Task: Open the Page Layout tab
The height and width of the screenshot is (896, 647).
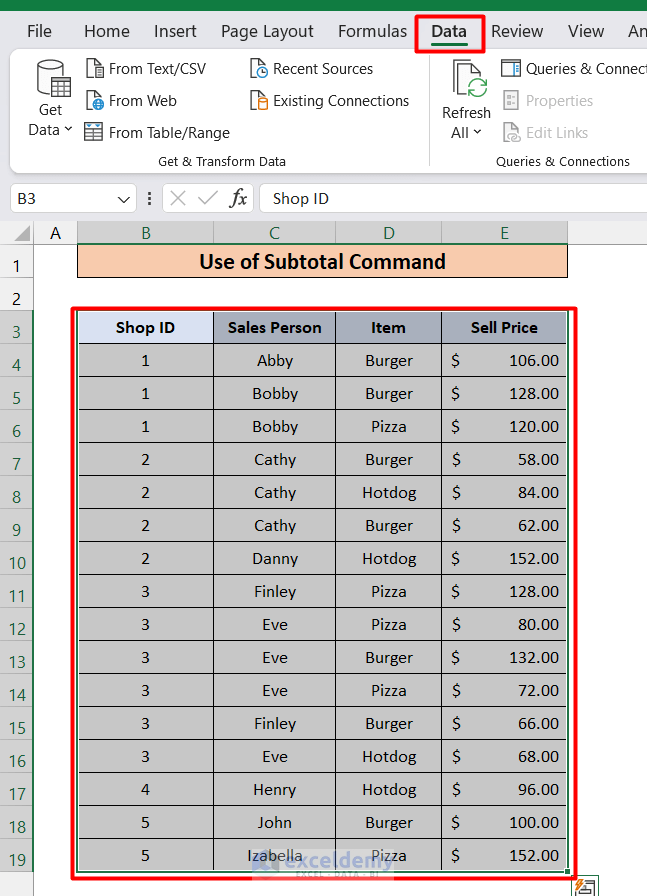Action: 267,32
